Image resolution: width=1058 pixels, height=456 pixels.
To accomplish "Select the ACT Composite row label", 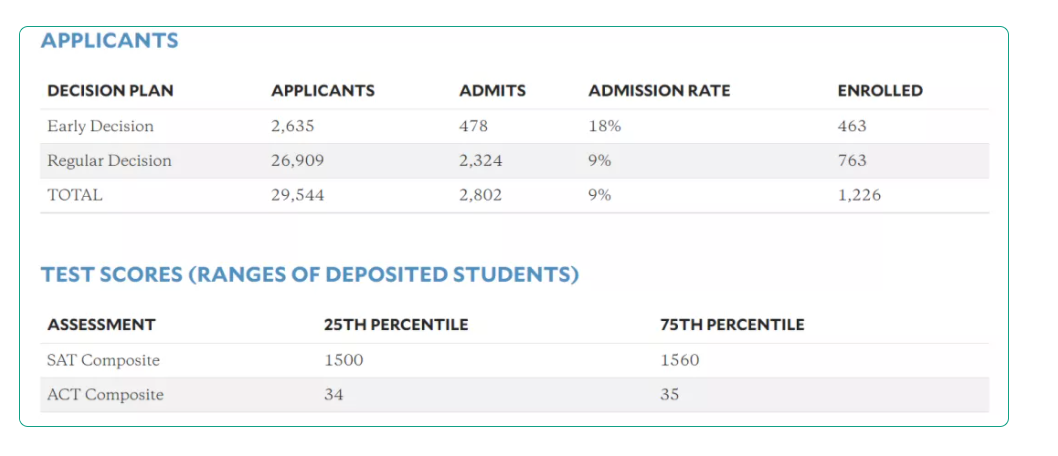I will (x=105, y=395).
